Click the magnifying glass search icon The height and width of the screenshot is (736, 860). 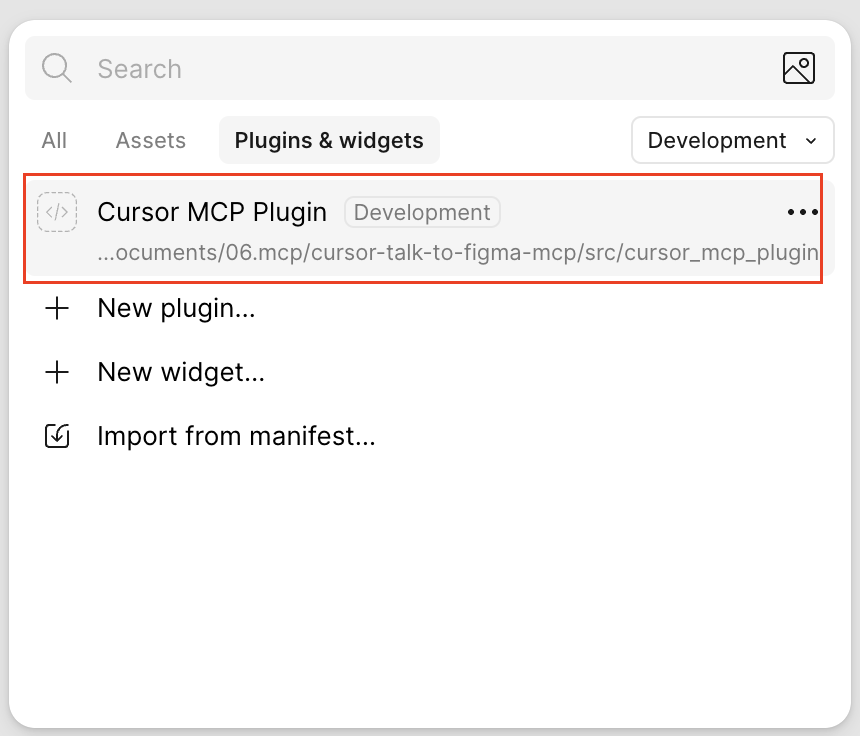coord(56,68)
